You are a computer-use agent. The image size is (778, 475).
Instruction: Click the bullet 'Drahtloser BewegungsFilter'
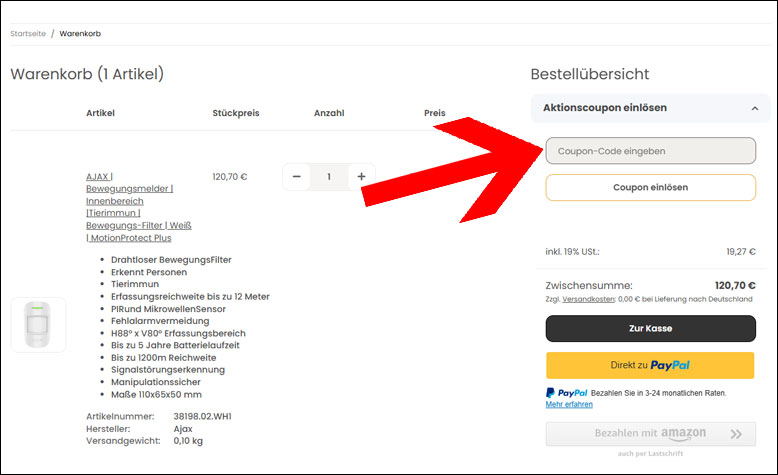point(171,260)
